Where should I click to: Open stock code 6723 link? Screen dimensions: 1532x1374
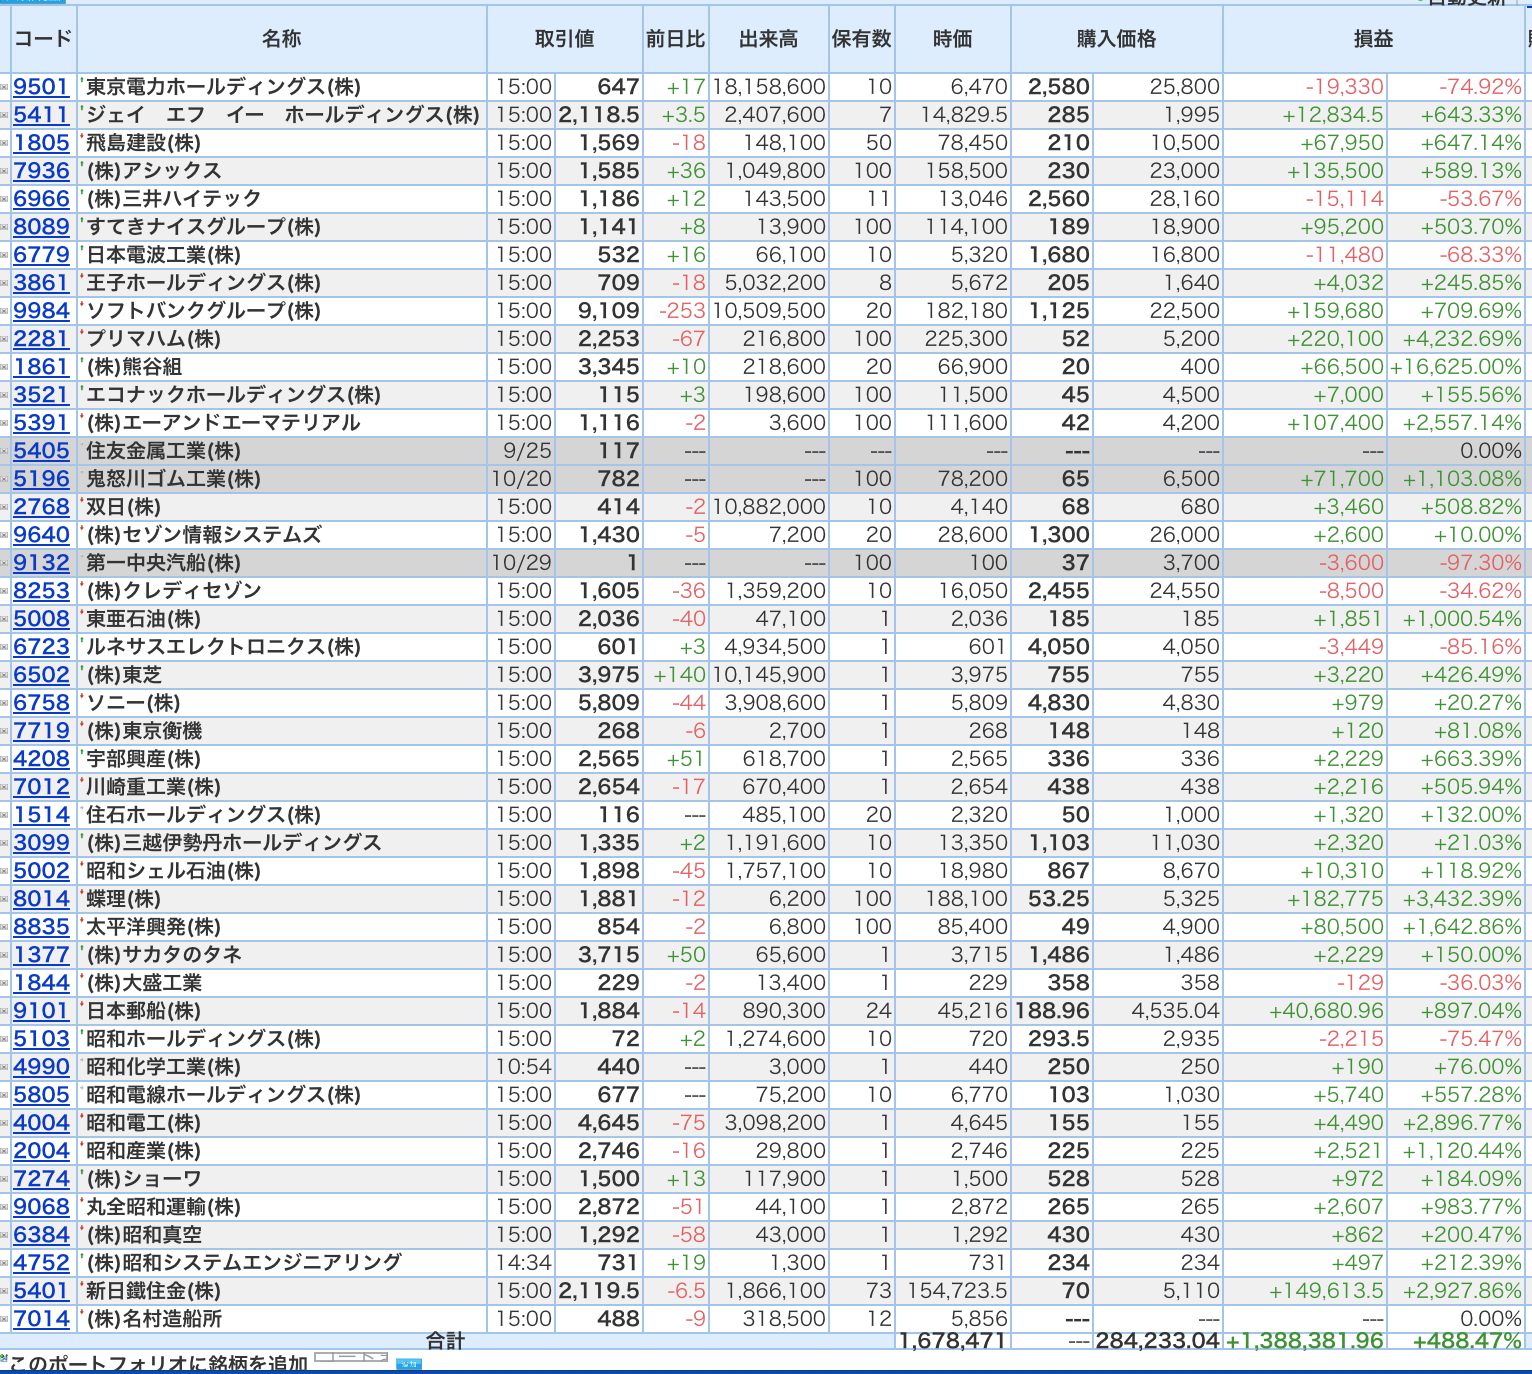pyautogui.click(x=41, y=647)
